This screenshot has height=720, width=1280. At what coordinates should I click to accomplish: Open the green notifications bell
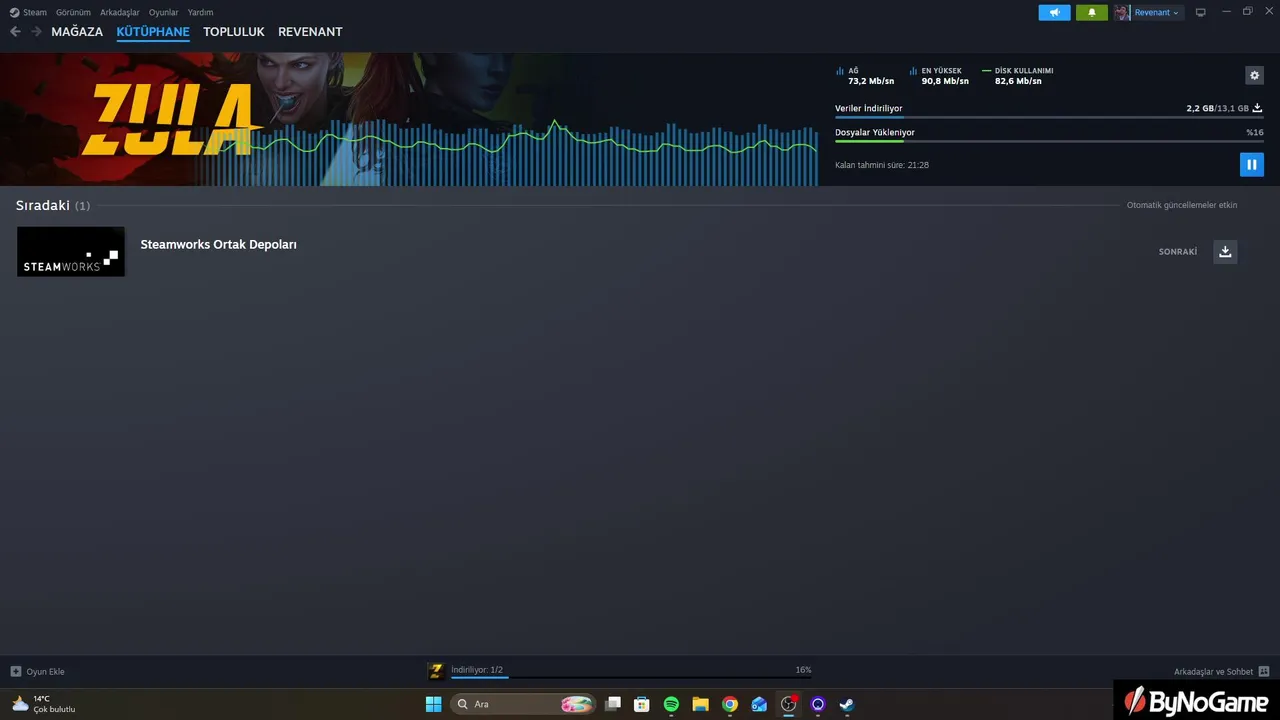1091,12
